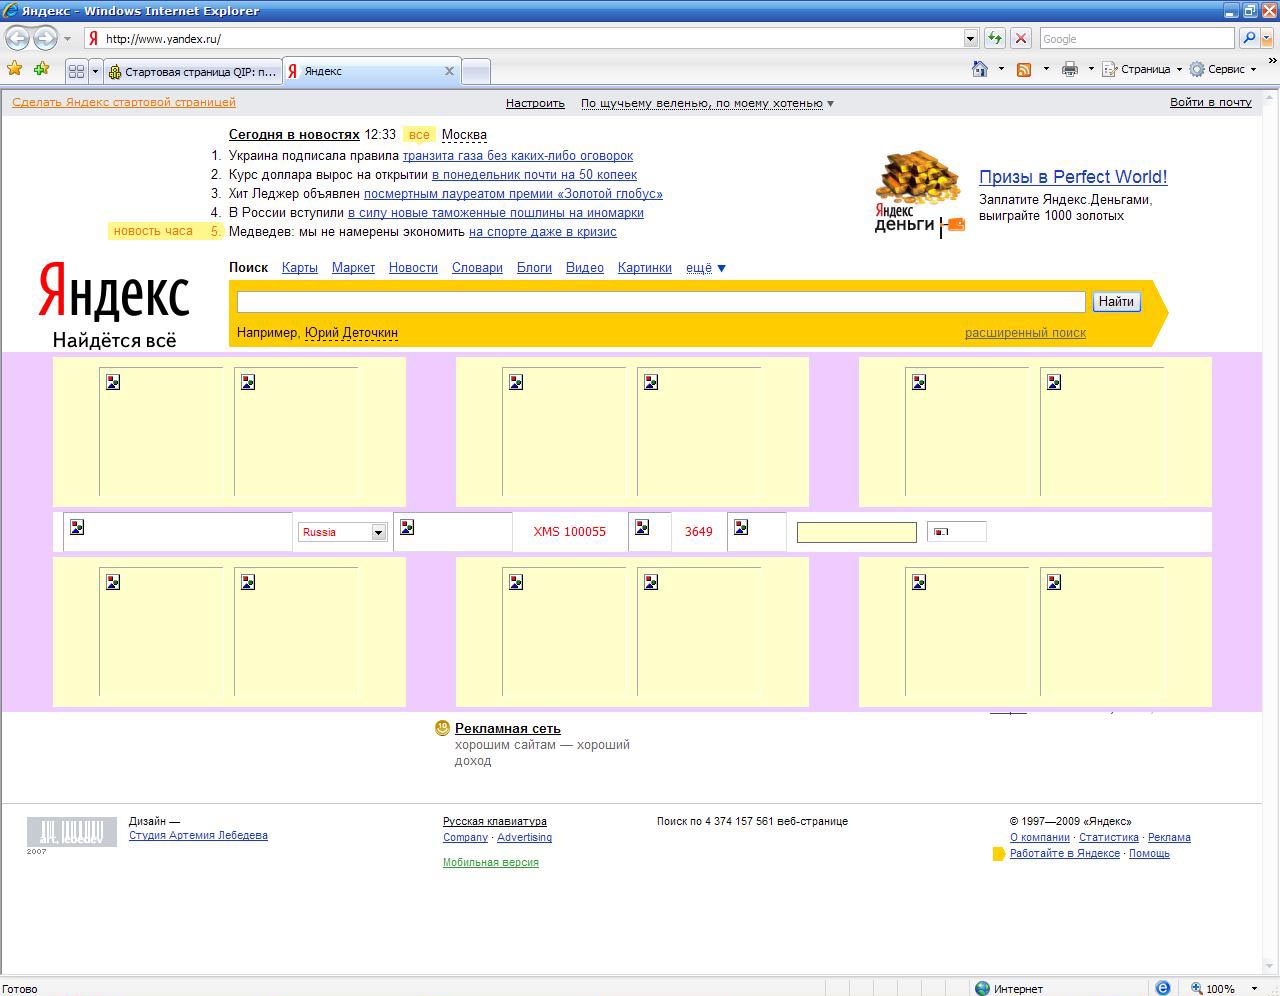Open the Карты service link
Viewport: 1280px width, 996px height.
300,268
